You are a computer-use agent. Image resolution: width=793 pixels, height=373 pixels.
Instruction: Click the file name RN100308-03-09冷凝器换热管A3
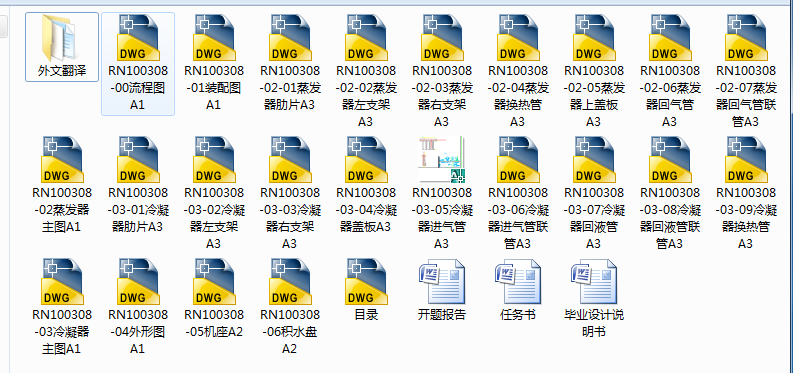point(746,218)
